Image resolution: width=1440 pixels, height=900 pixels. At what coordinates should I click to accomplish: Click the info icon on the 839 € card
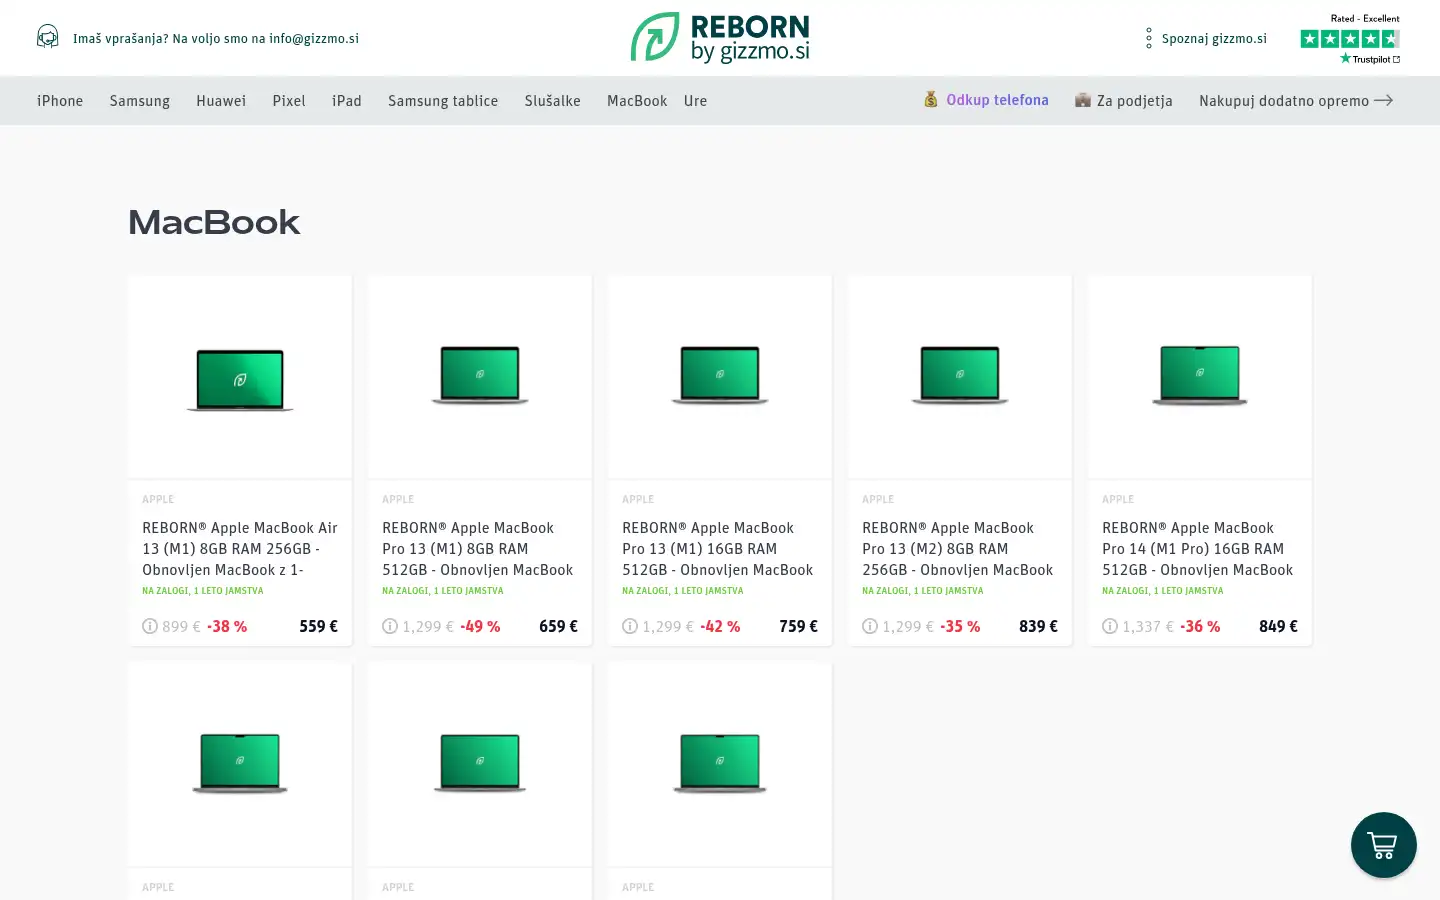[870, 626]
